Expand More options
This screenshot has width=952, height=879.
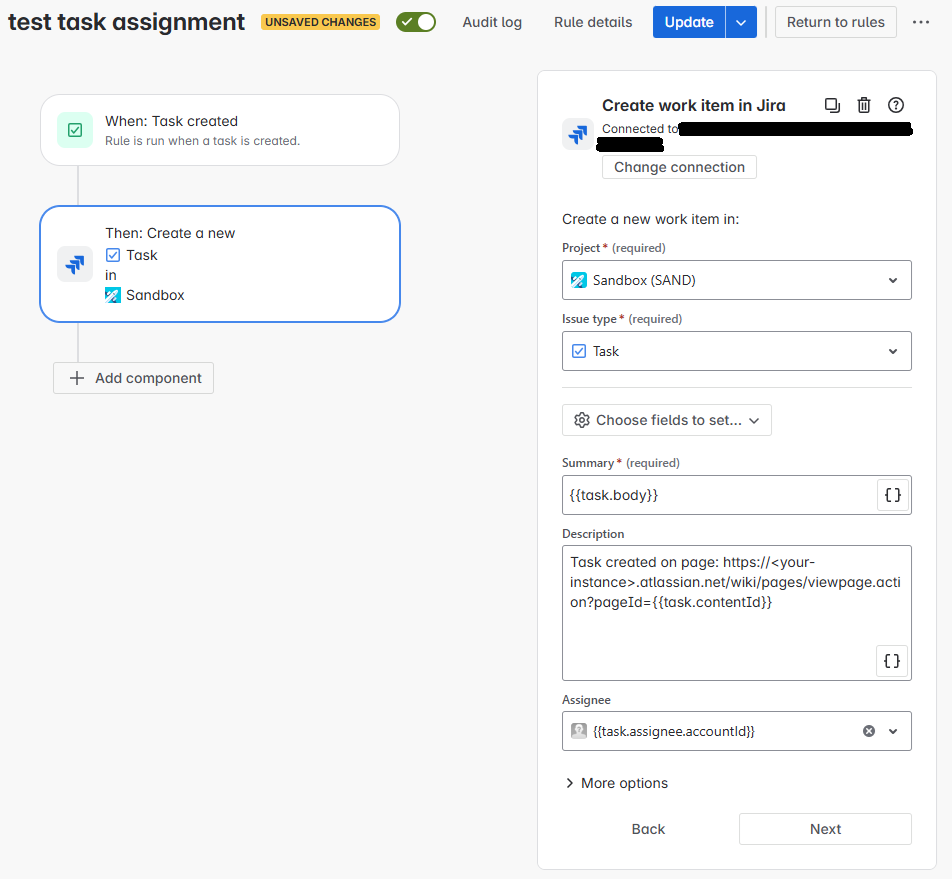point(617,784)
